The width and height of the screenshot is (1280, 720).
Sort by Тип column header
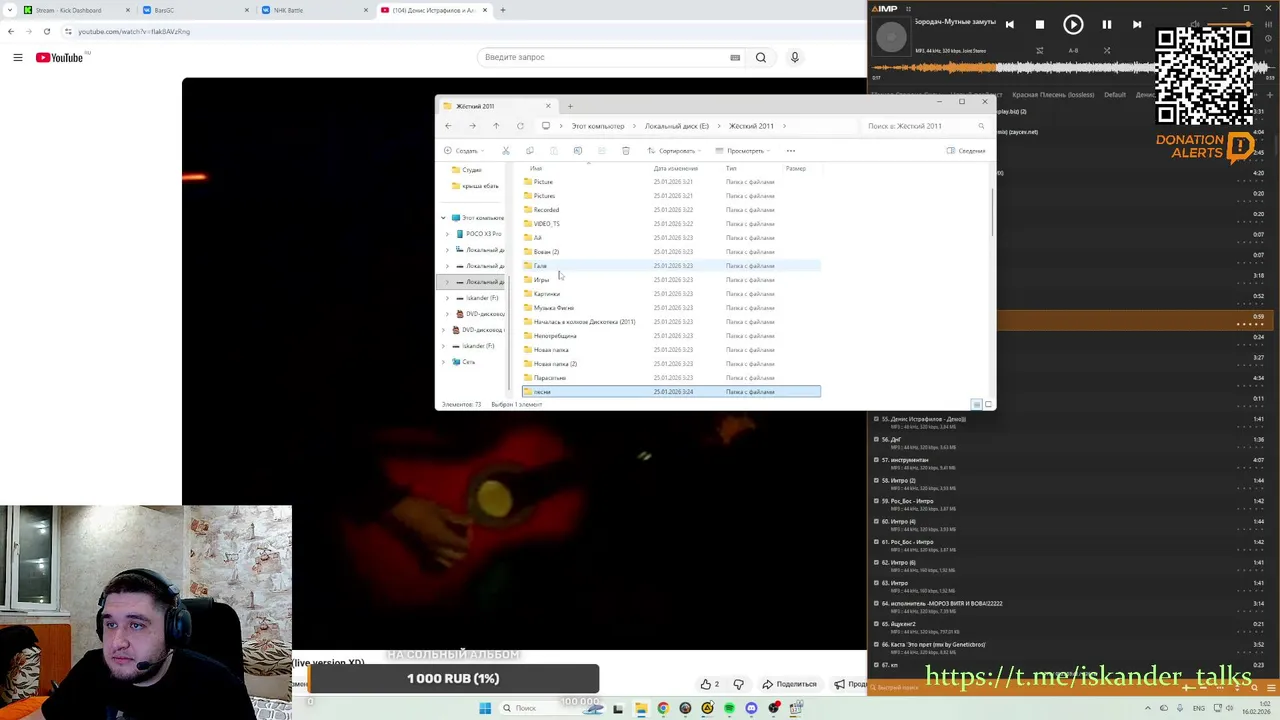click(x=731, y=168)
